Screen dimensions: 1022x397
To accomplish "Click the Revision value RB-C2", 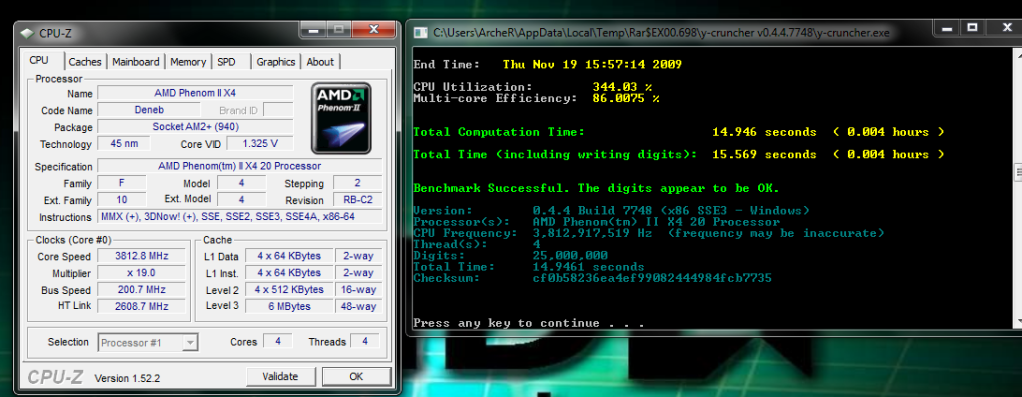I will pos(358,200).
